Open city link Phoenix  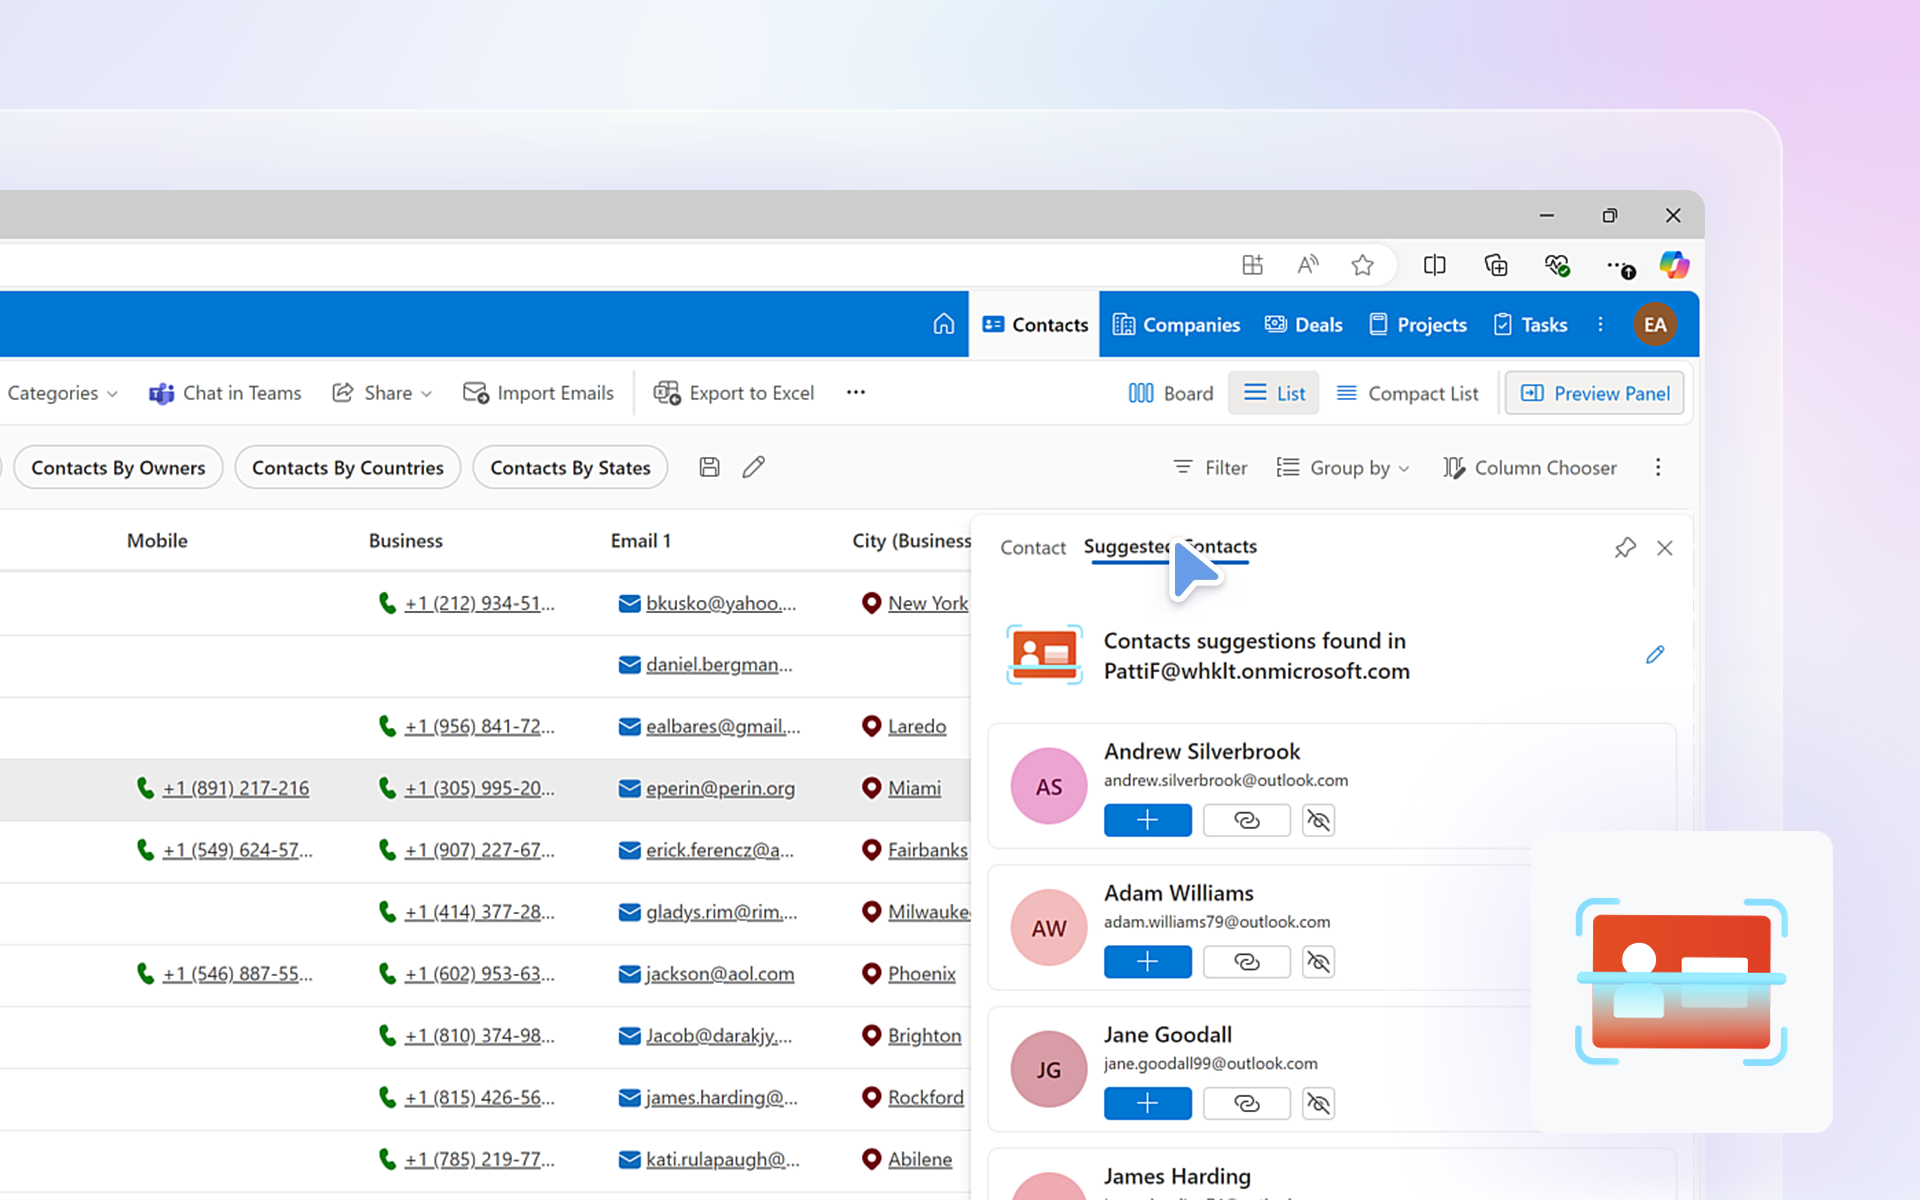(922, 974)
